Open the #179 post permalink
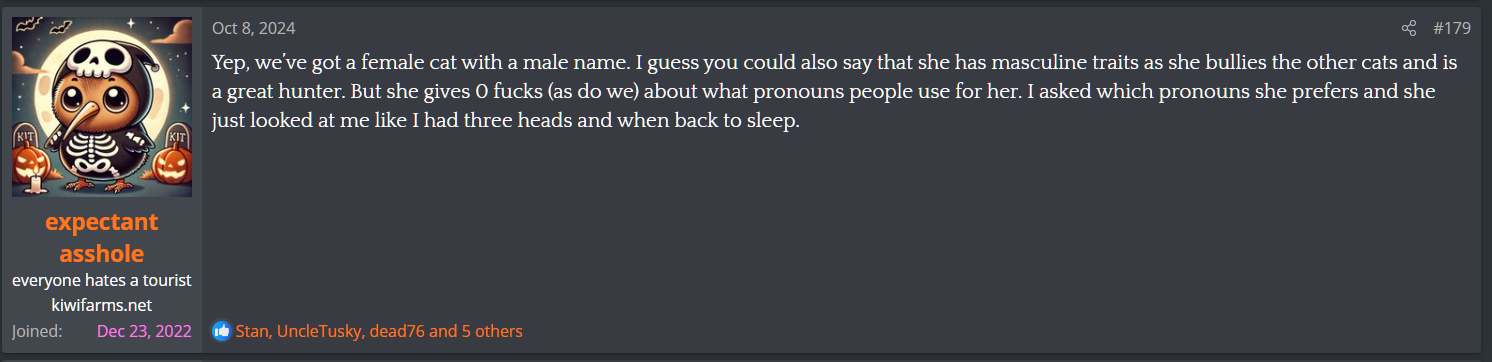1492x362 pixels. point(1451,28)
